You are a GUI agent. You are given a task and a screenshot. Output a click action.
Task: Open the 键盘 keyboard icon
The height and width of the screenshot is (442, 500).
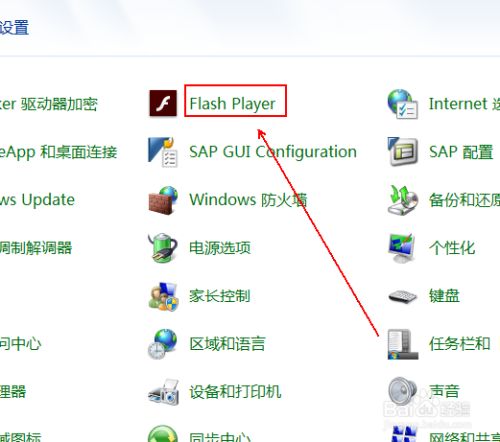tap(403, 296)
